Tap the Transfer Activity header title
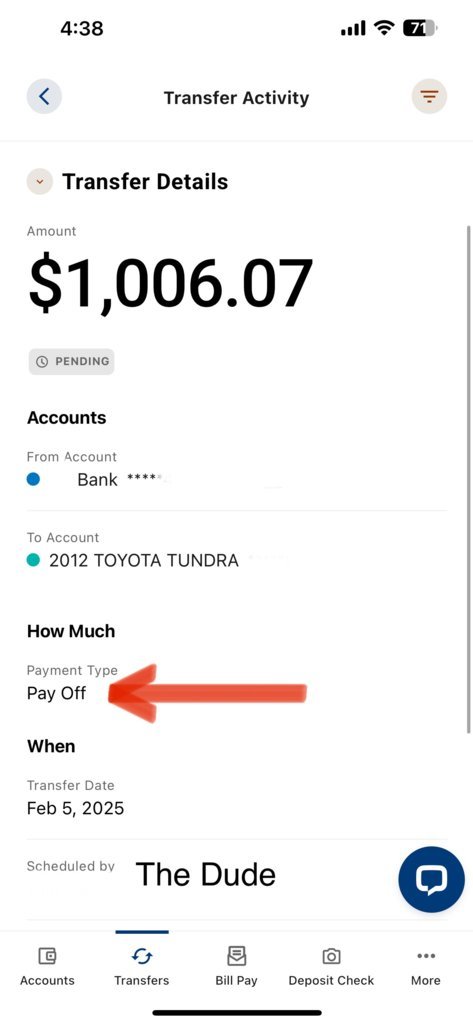The width and height of the screenshot is (473, 1023). pyautogui.click(x=236, y=98)
